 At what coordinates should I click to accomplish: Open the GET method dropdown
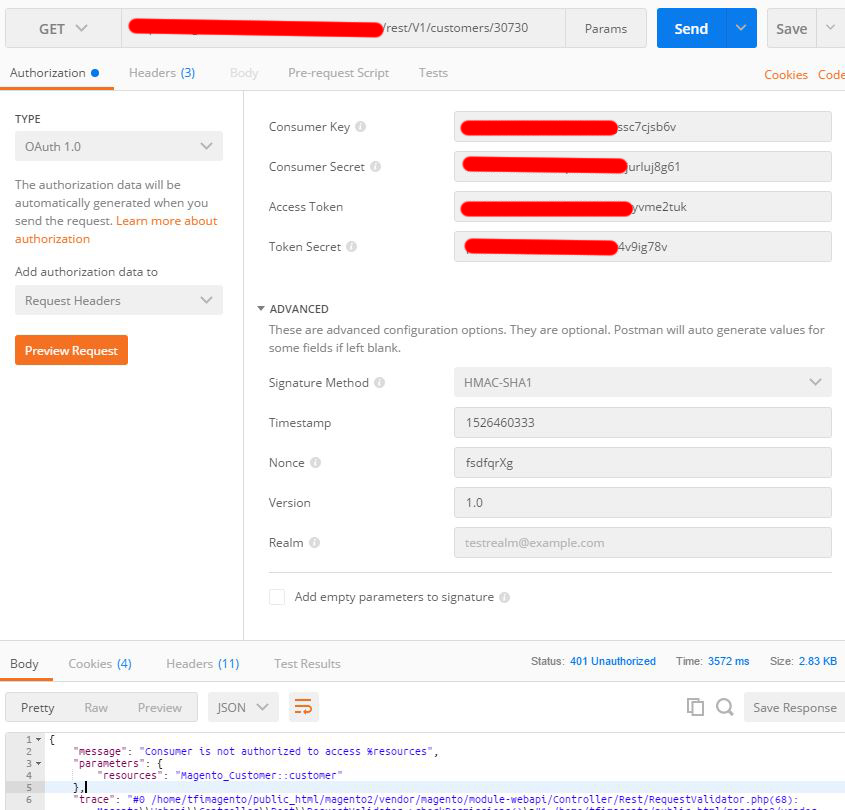pos(61,28)
